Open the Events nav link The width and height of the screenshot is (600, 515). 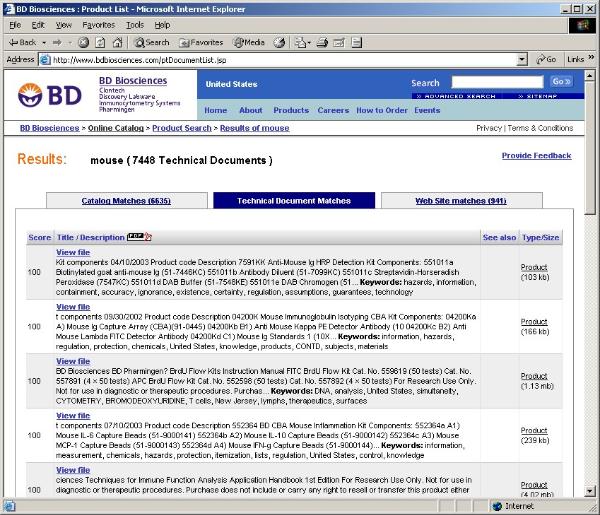[427, 110]
